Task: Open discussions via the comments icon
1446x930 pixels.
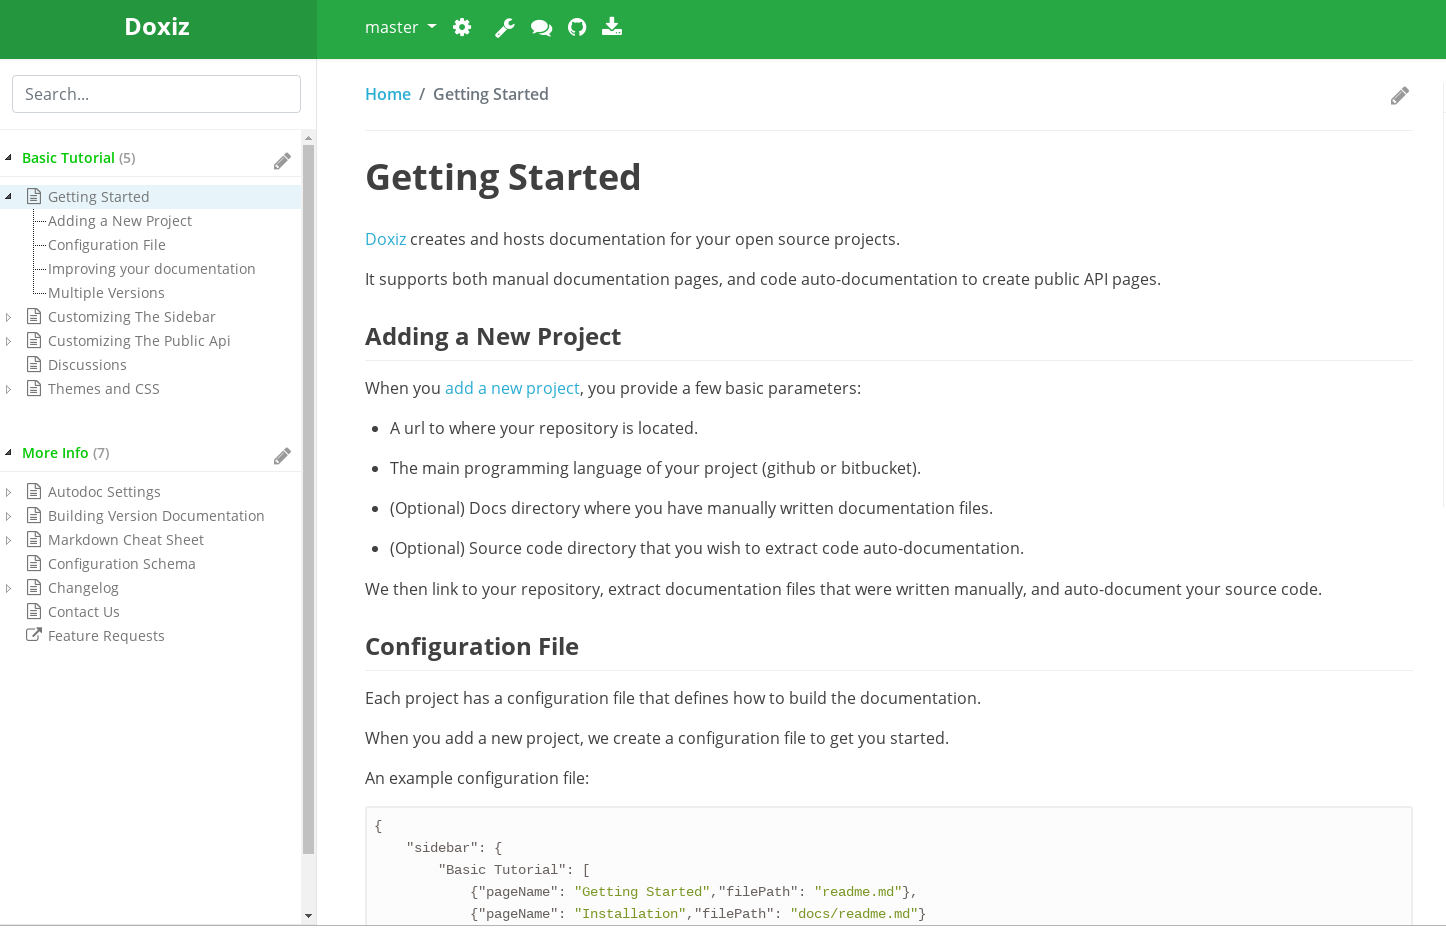Action: (541, 27)
